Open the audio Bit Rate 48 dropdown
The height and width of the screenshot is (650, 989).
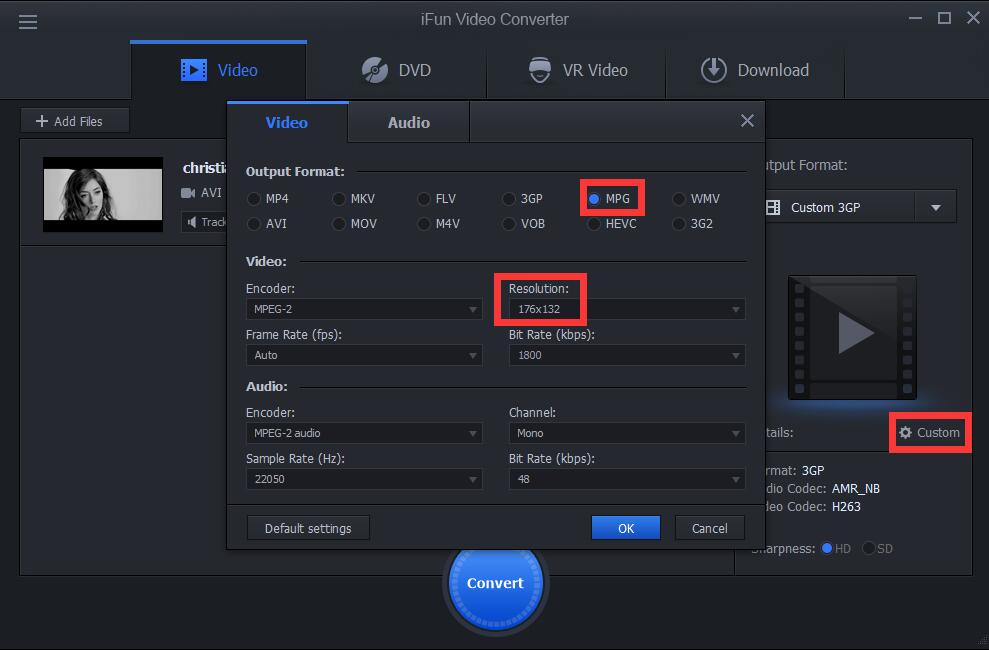click(x=627, y=479)
